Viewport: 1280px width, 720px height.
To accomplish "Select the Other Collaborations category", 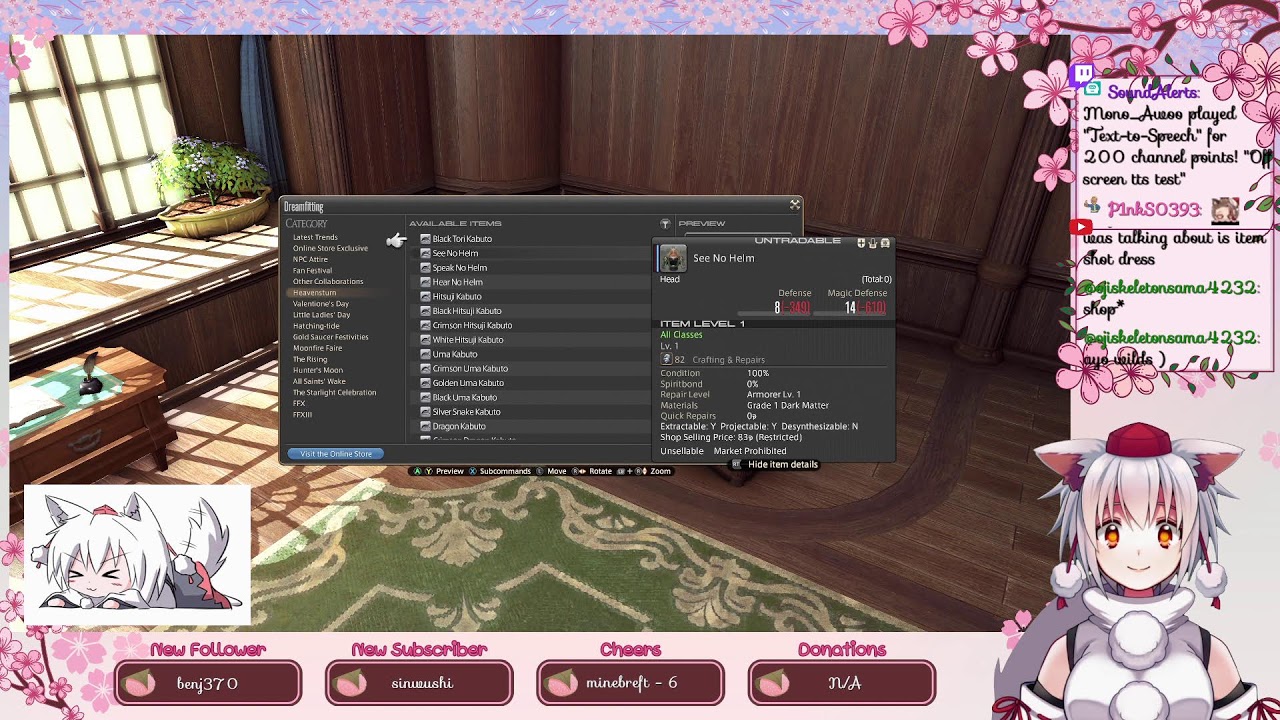I will pos(328,281).
